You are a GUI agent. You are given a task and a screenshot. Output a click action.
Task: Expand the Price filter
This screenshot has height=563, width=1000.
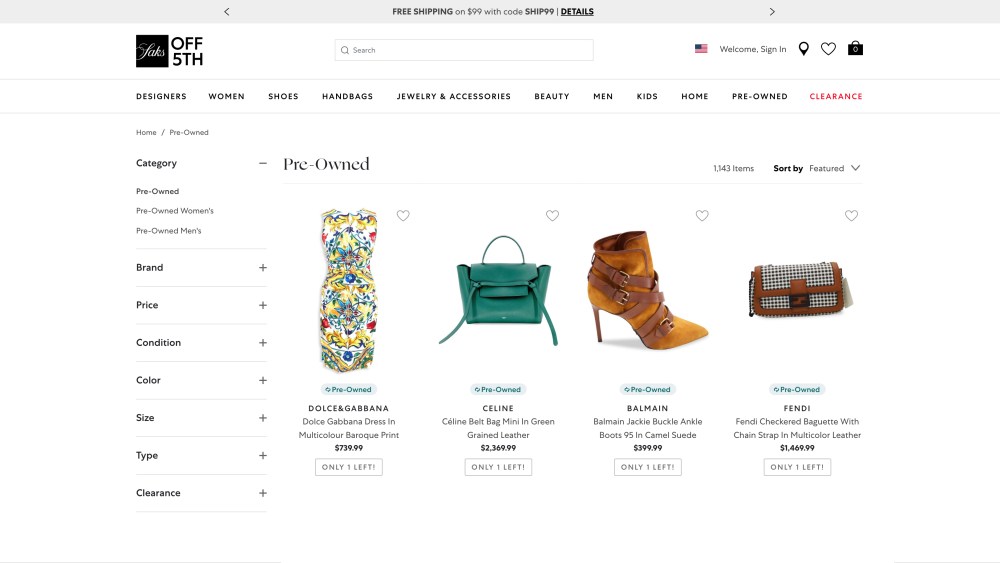tap(262, 305)
